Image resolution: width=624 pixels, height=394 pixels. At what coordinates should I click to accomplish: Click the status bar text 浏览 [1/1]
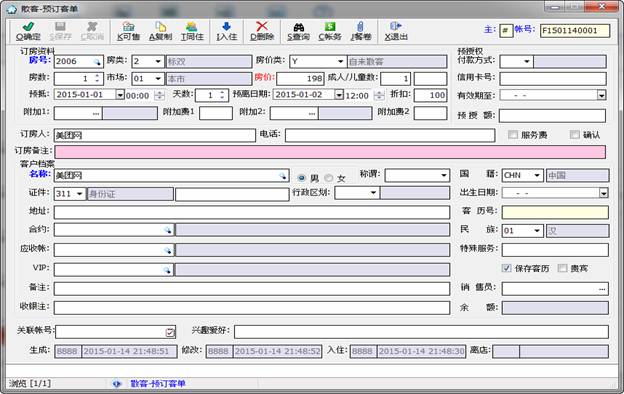click(30, 384)
